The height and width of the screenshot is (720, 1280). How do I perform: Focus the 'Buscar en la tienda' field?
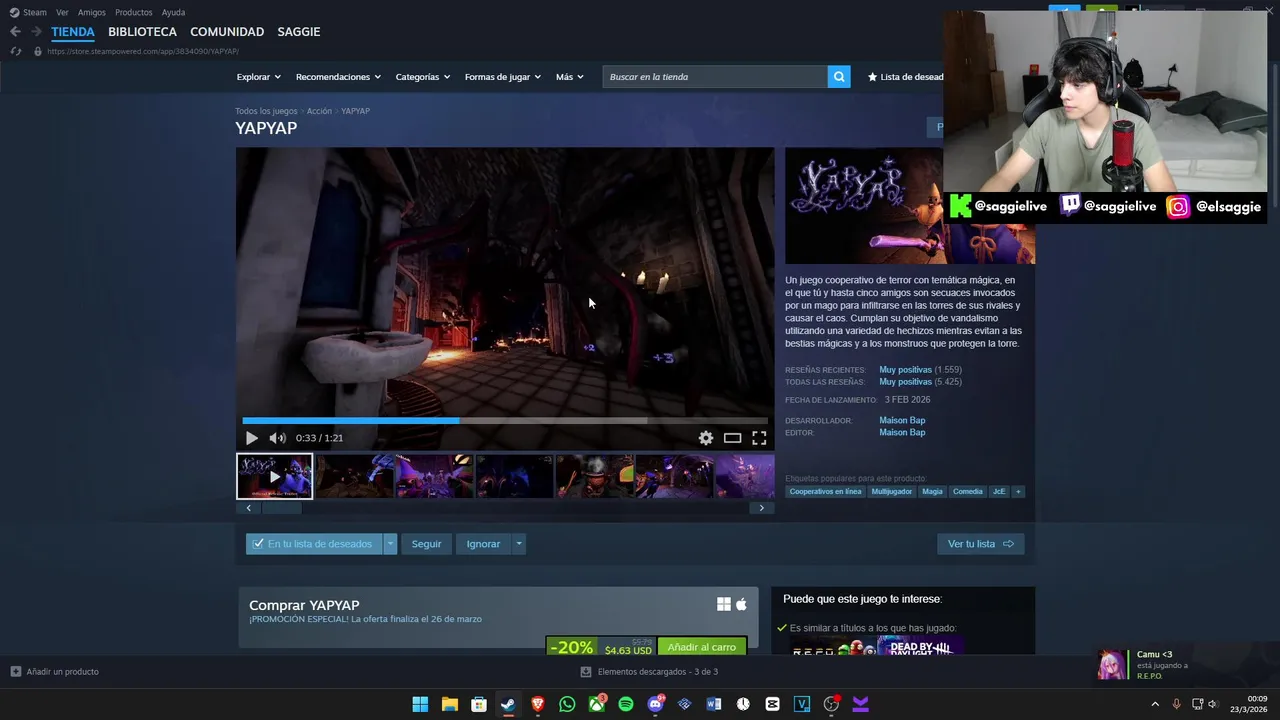pos(715,77)
